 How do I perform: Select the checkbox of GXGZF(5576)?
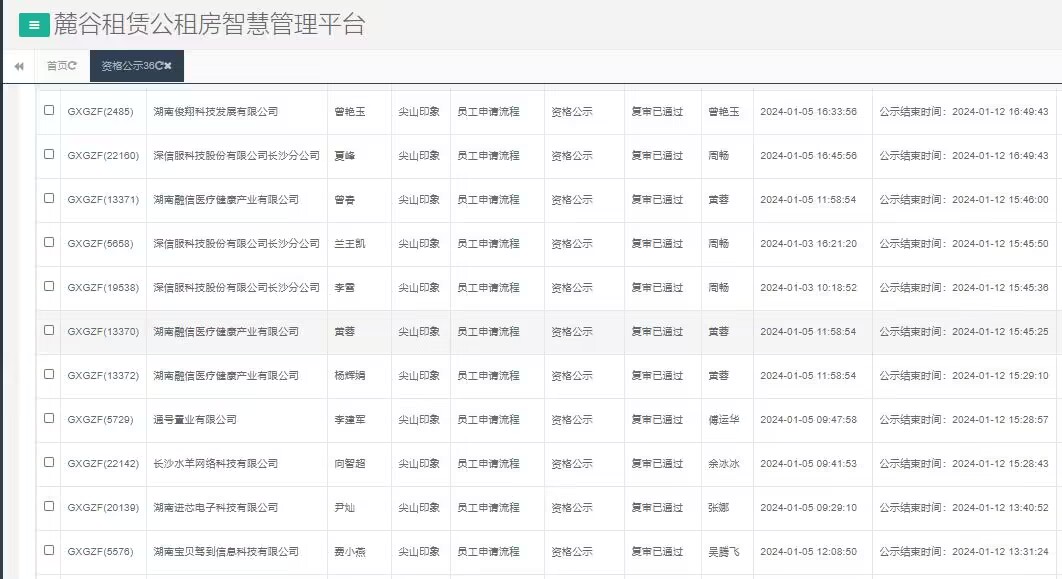coord(47,551)
